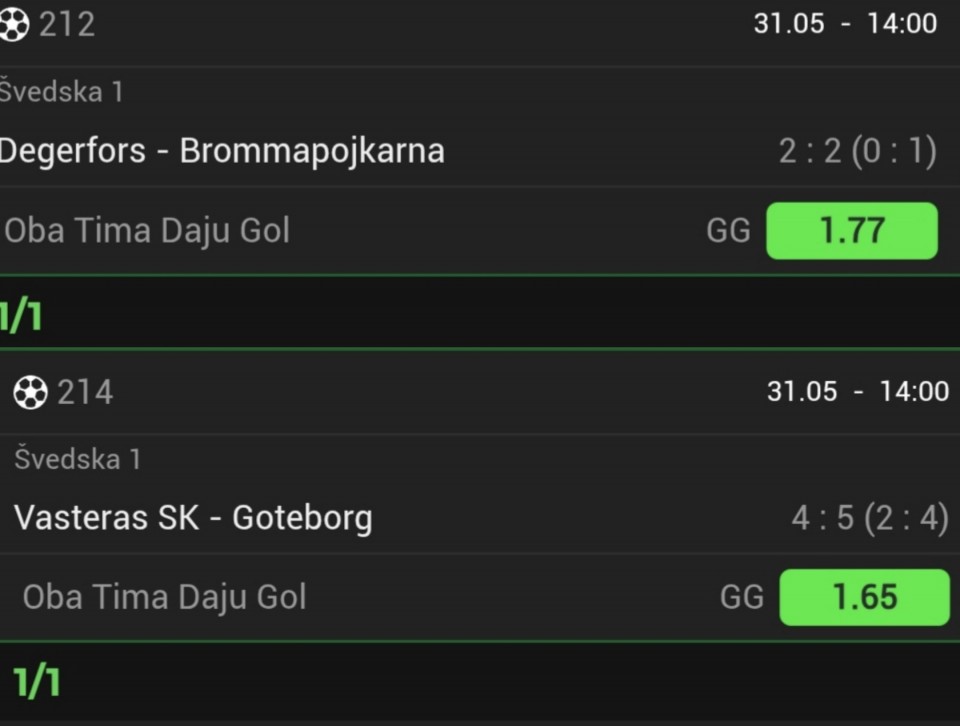Click the soccer ball icon beside 214
This screenshot has width=960, height=726.
point(31,392)
